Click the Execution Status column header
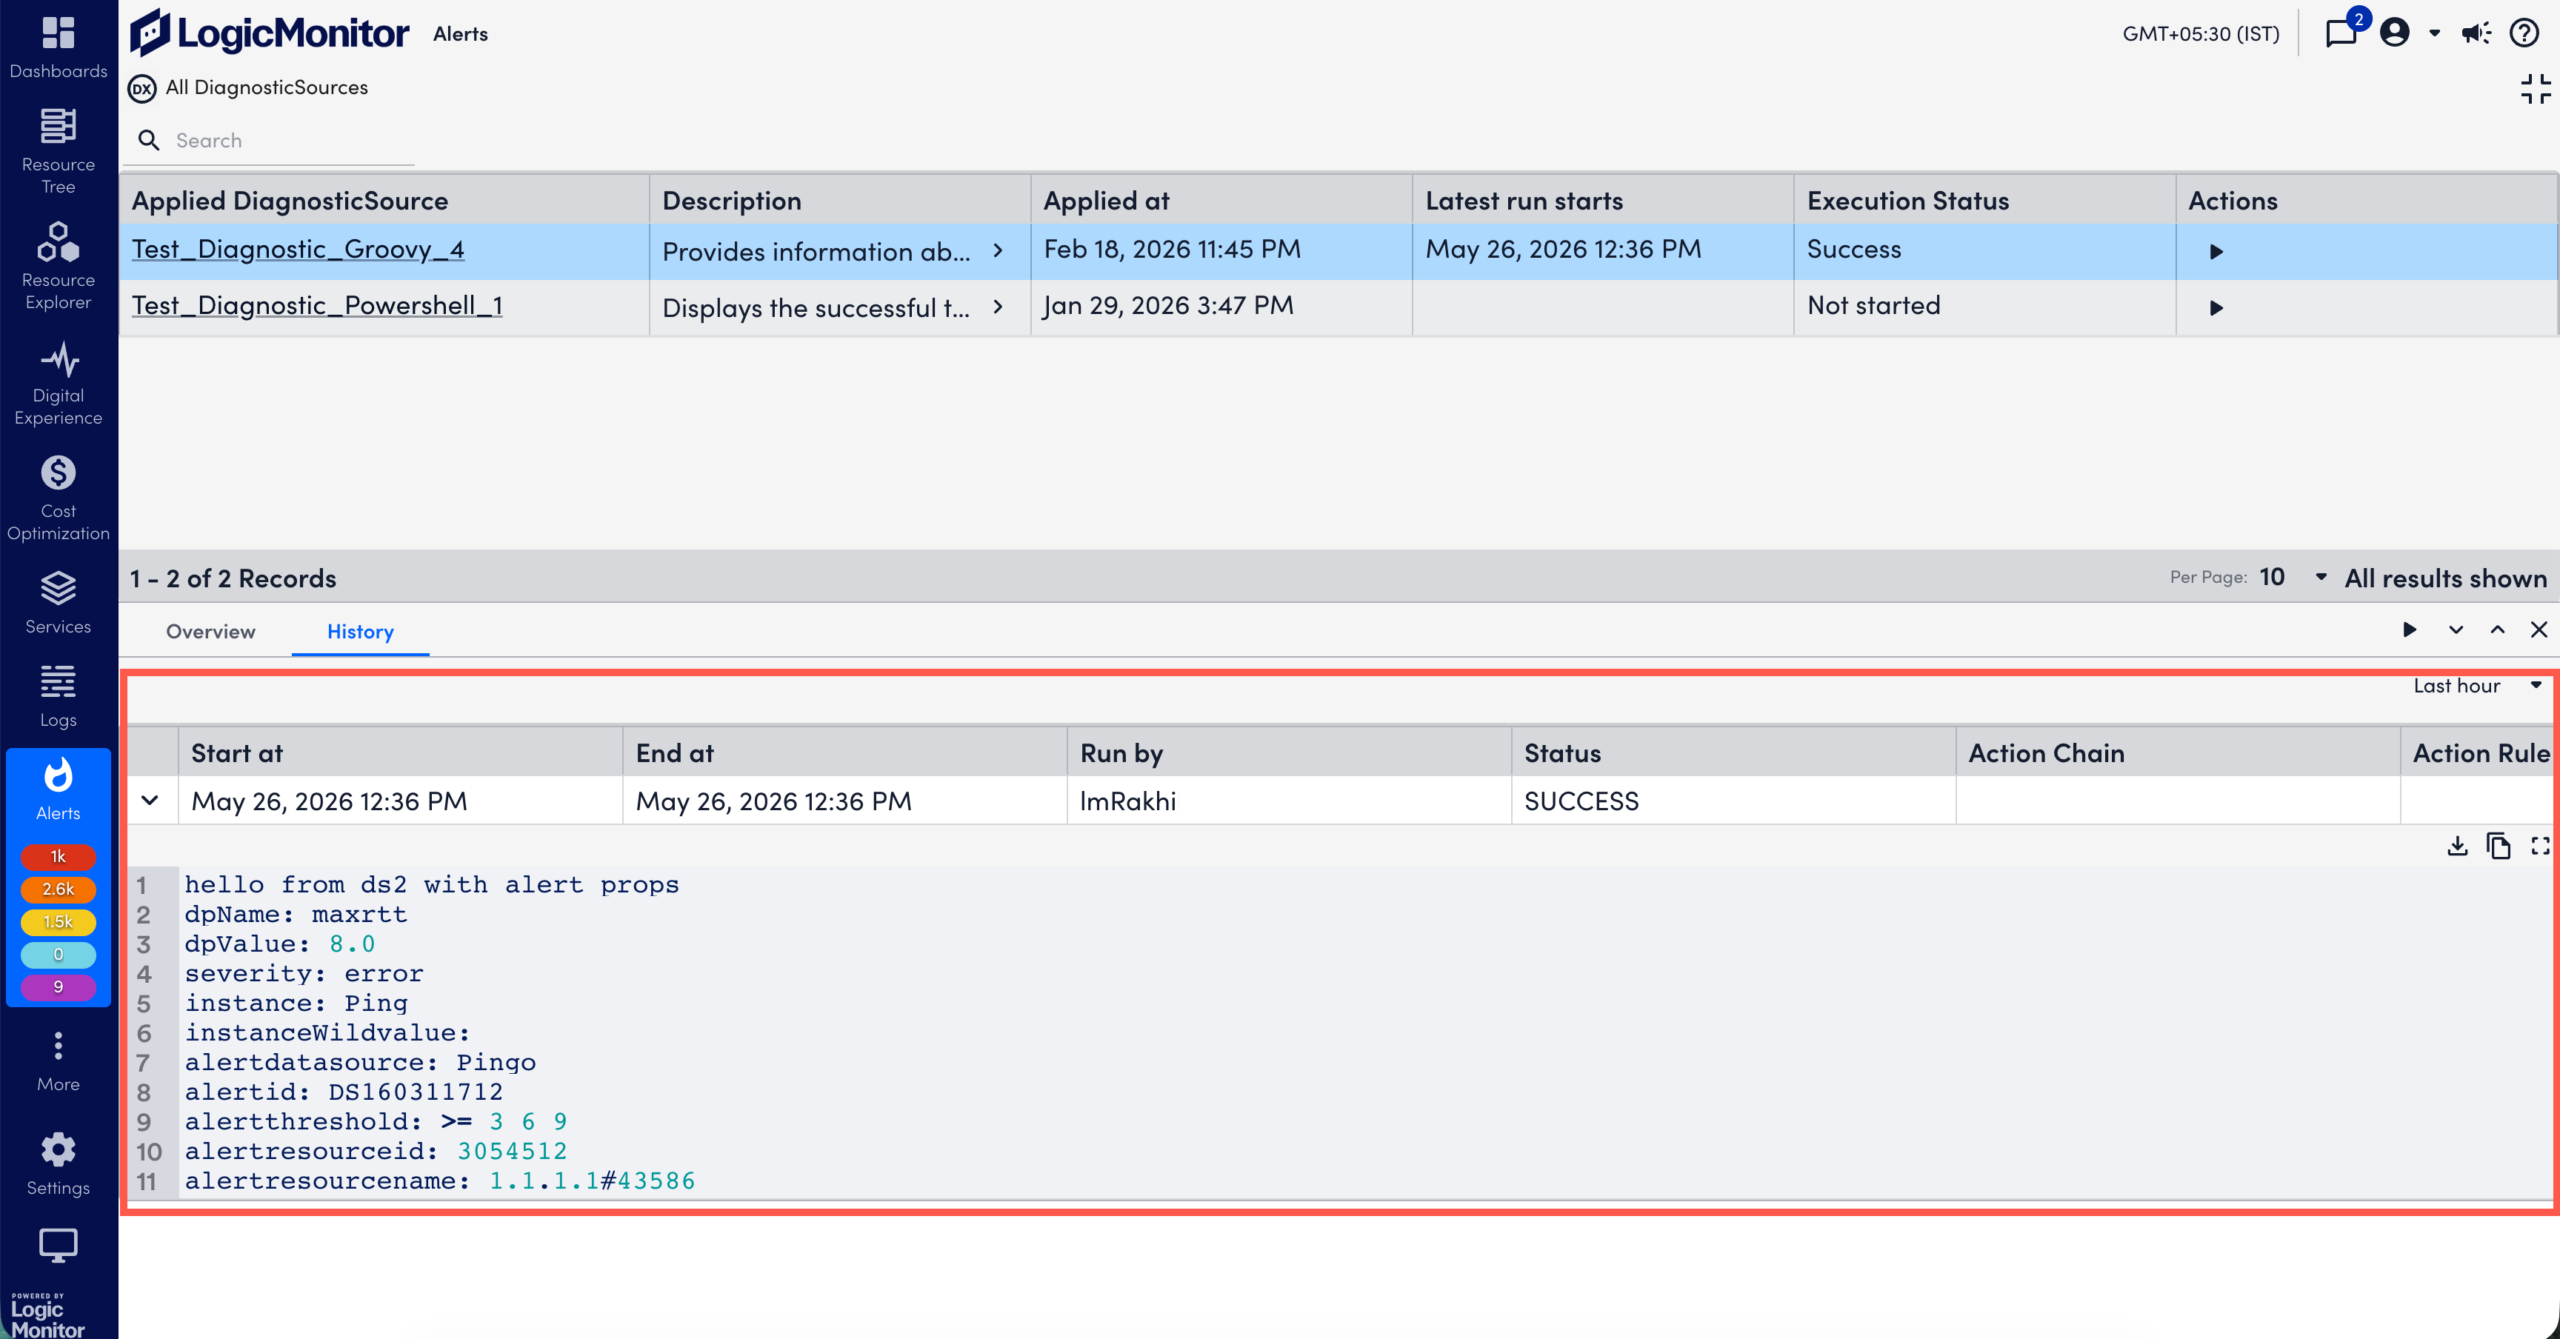This screenshot has width=2560, height=1339. coord(1984,201)
